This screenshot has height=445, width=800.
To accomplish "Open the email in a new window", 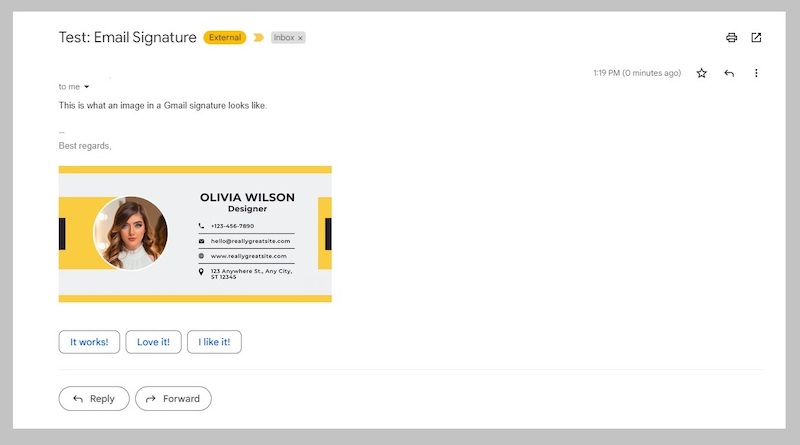I will (x=756, y=37).
